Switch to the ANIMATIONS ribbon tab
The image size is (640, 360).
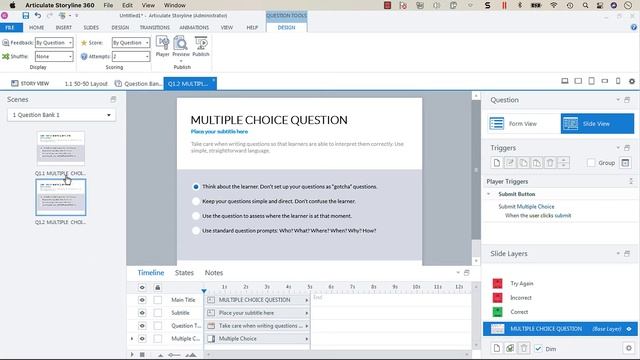point(194,27)
